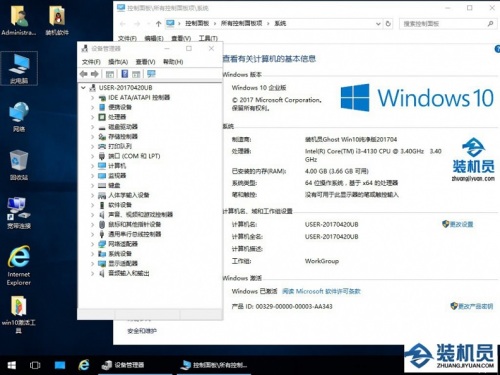500x375 pixels.
Task: Select the 声音、视频和游戏控制器 speaker icon
Action: (102, 215)
